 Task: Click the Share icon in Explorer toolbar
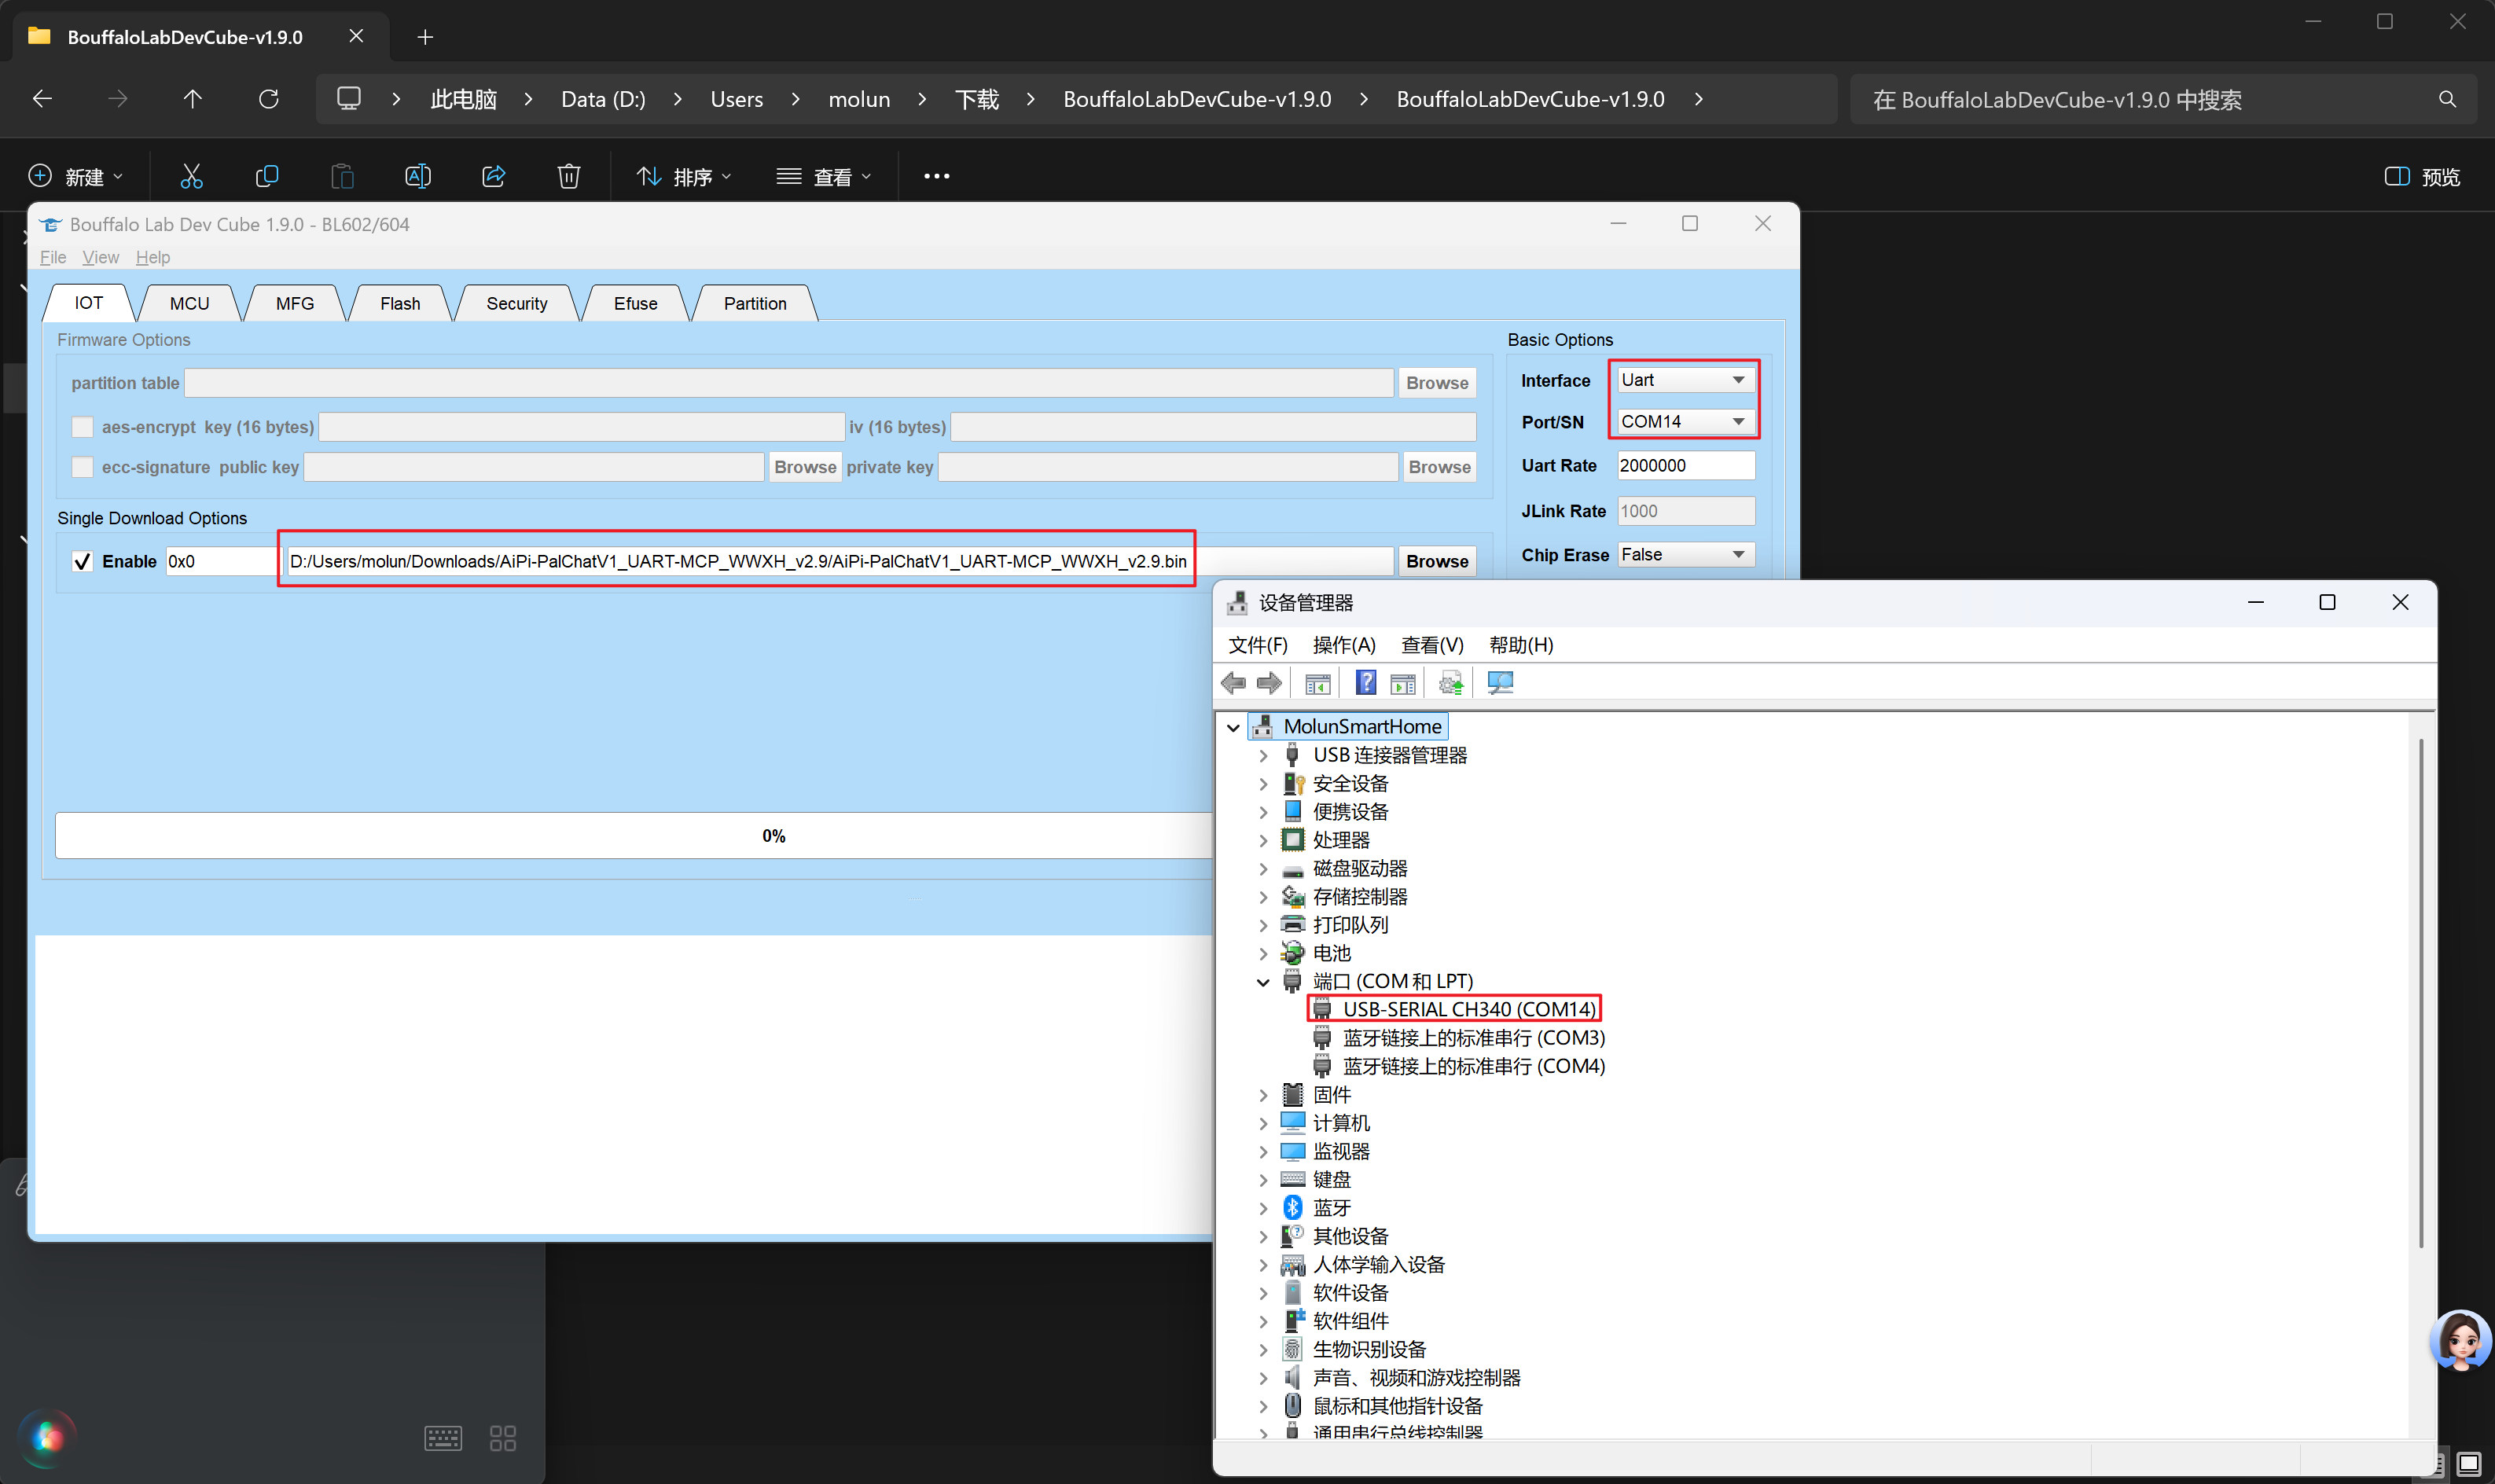point(494,177)
